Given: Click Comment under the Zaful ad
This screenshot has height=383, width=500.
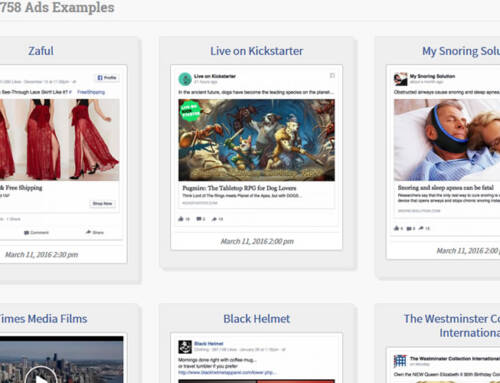Looking at the screenshot, I should [36, 232].
